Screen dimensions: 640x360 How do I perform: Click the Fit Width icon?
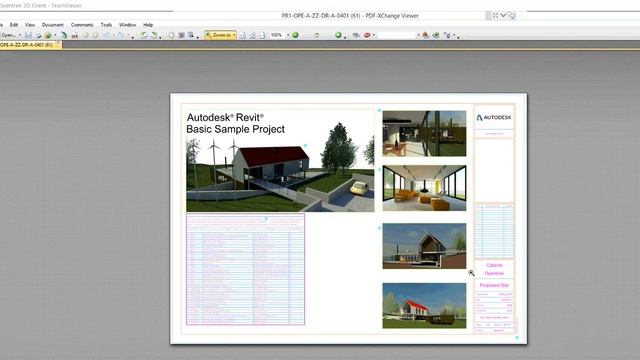tap(262, 36)
